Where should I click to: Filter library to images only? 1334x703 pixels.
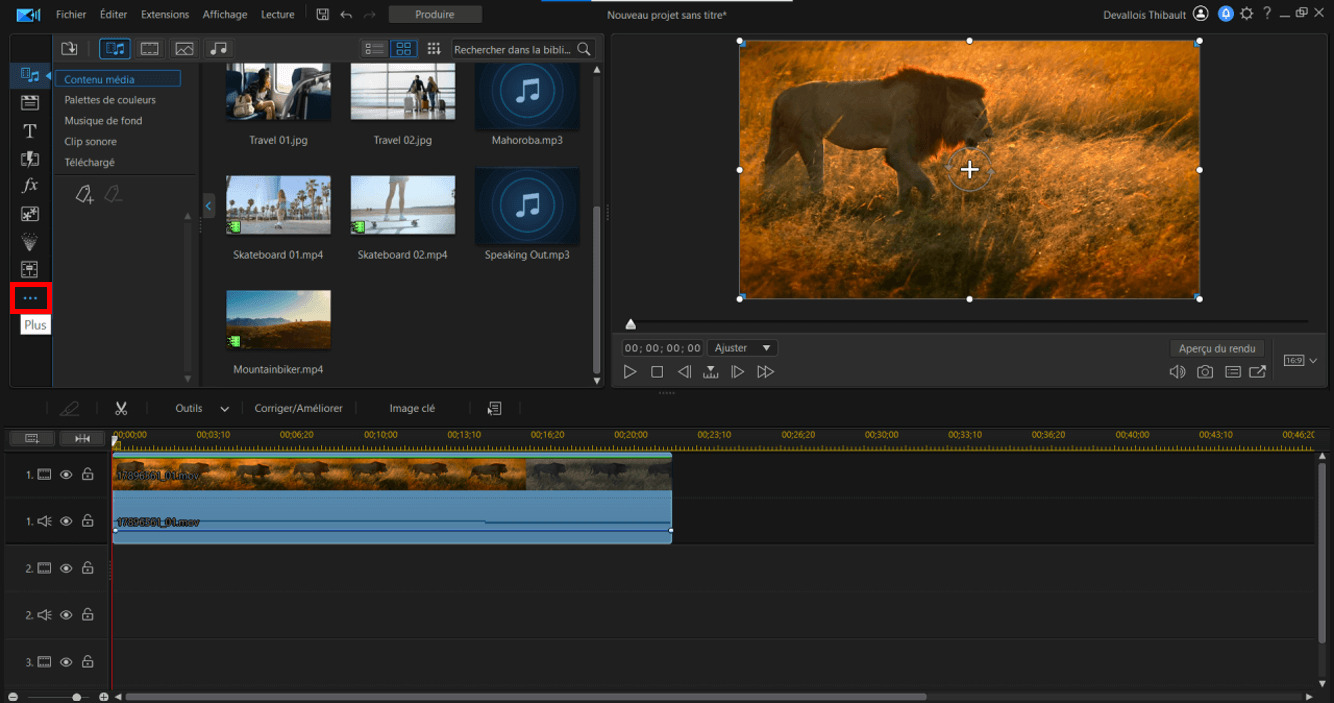[184, 48]
